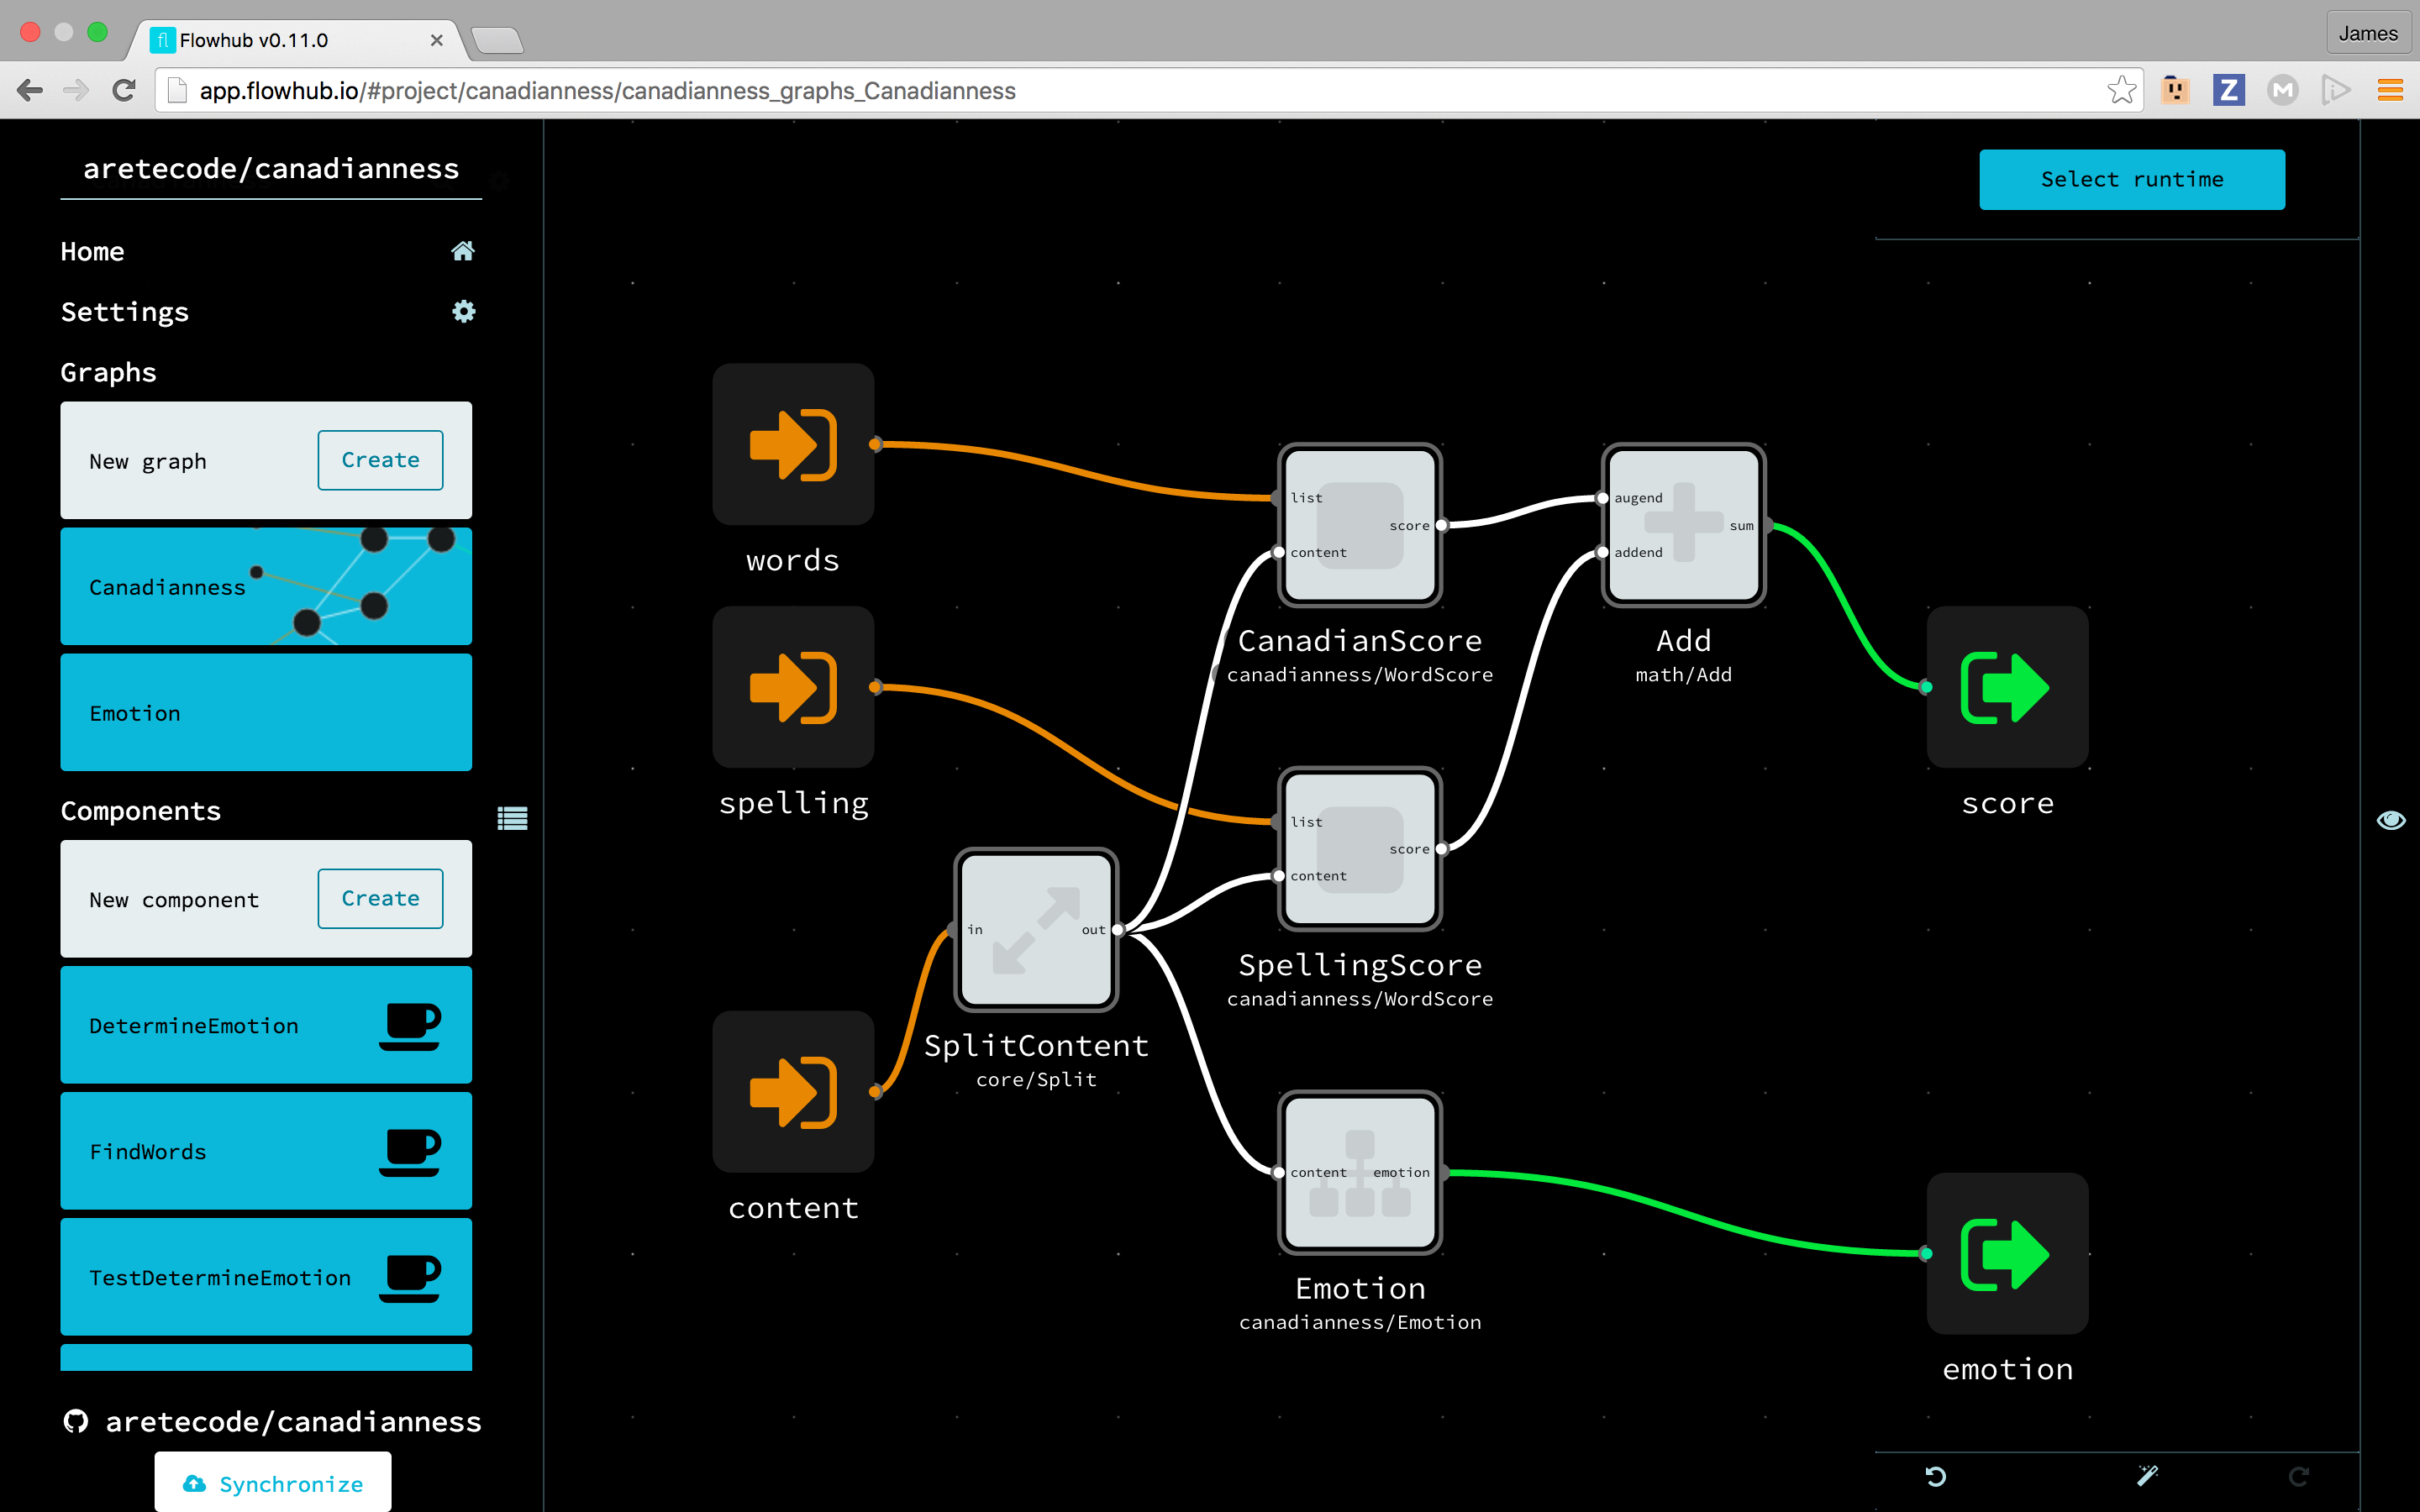The height and width of the screenshot is (1512, 2420).
Task: Click the components list view icon
Action: [x=512, y=819]
